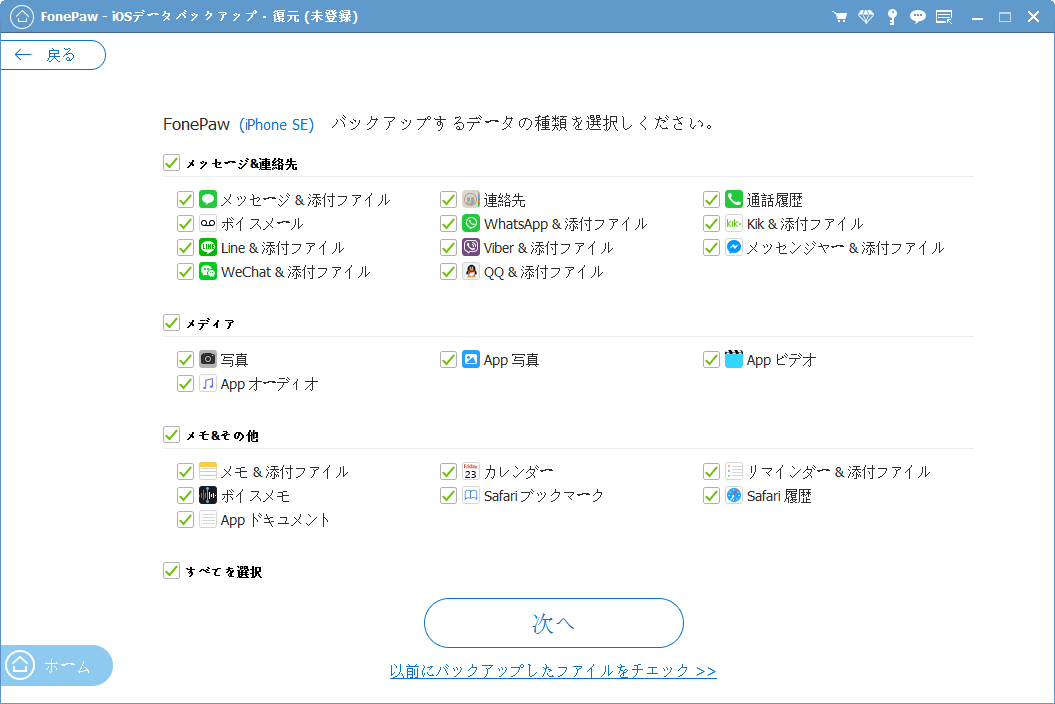
Task: Uncheck the メッセージ&連絡先 category checkbox
Action: pos(171,162)
